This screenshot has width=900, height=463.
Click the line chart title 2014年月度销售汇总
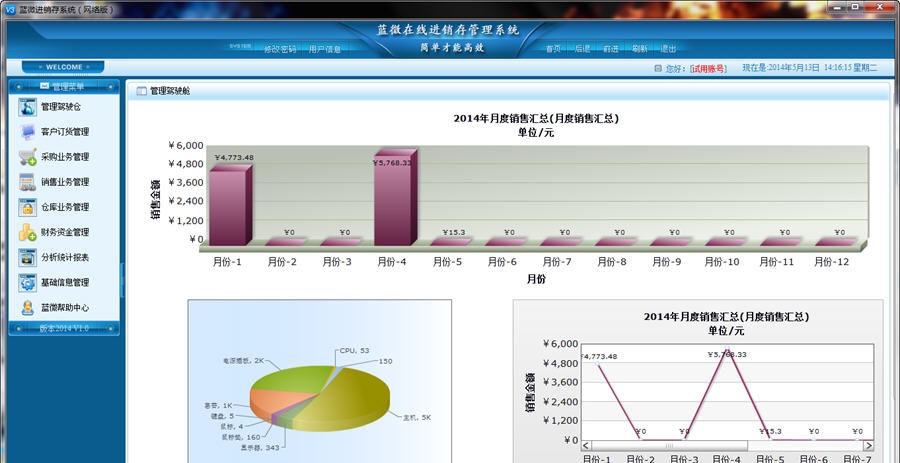[x=726, y=317]
